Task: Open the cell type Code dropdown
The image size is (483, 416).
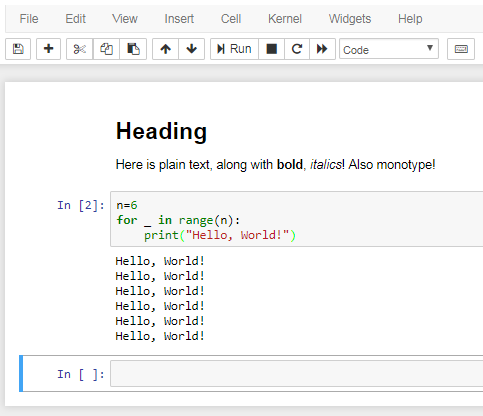Action: [389, 49]
